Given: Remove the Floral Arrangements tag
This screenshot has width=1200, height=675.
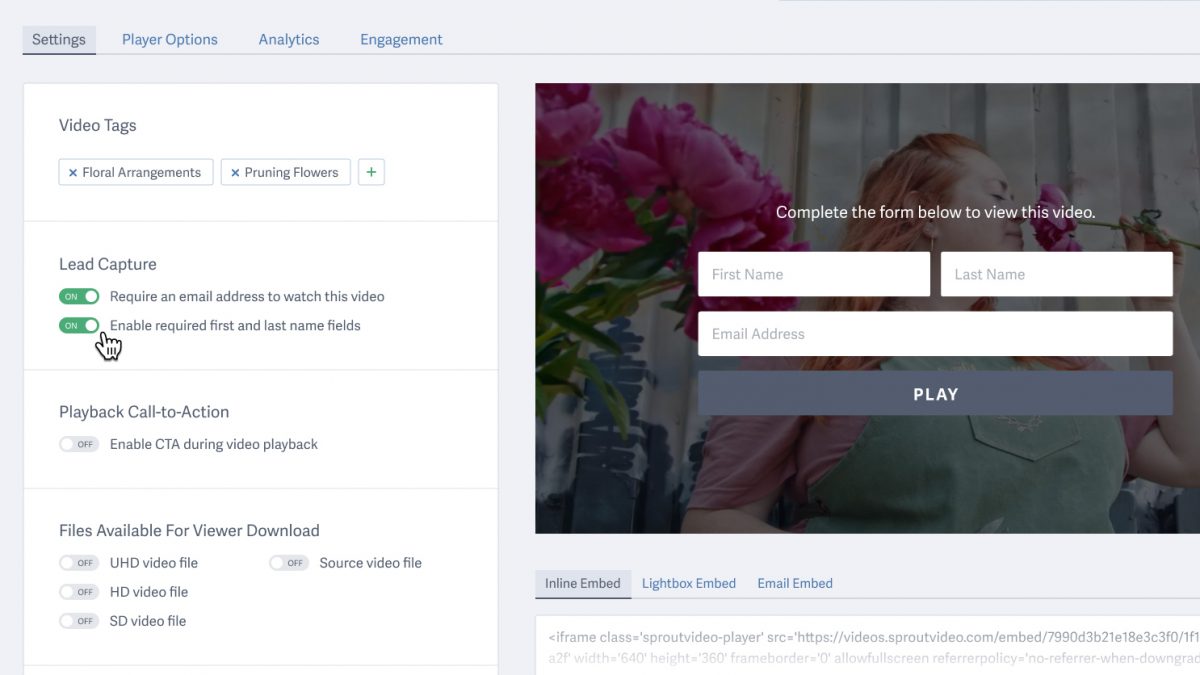Looking at the screenshot, I should pyautogui.click(x=72, y=172).
